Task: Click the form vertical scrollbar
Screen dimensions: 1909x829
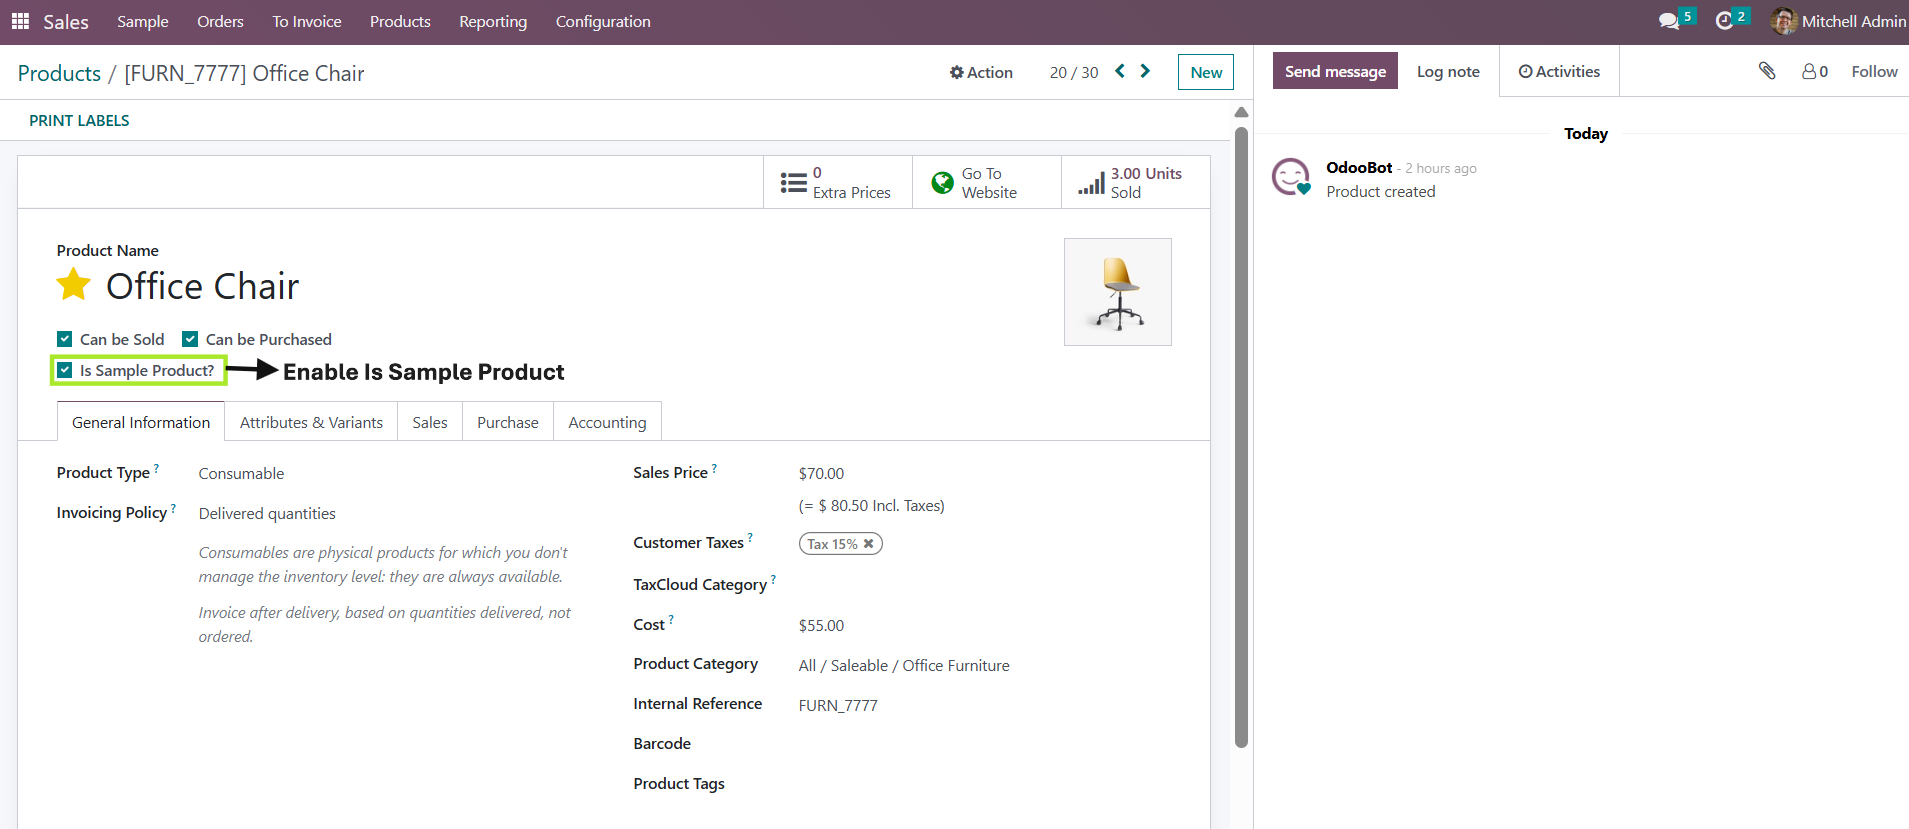Action: pos(1241,436)
